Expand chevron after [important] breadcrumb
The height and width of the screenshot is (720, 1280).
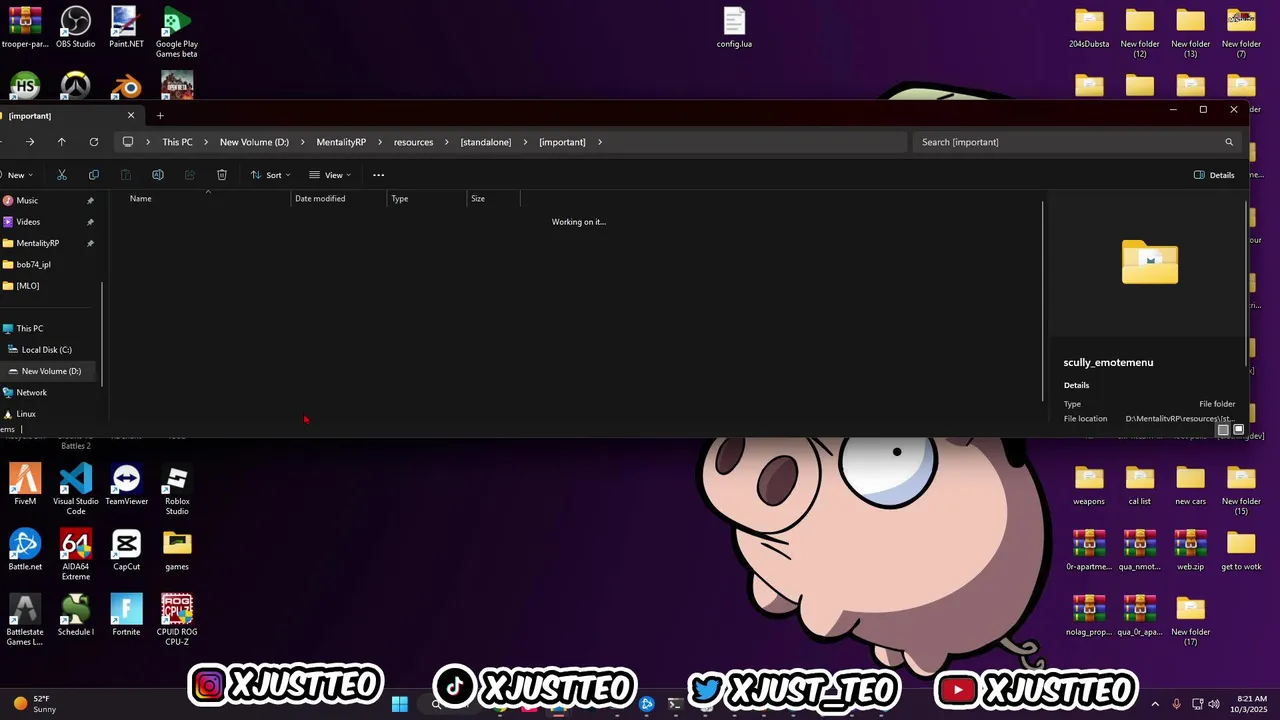coord(600,142)
